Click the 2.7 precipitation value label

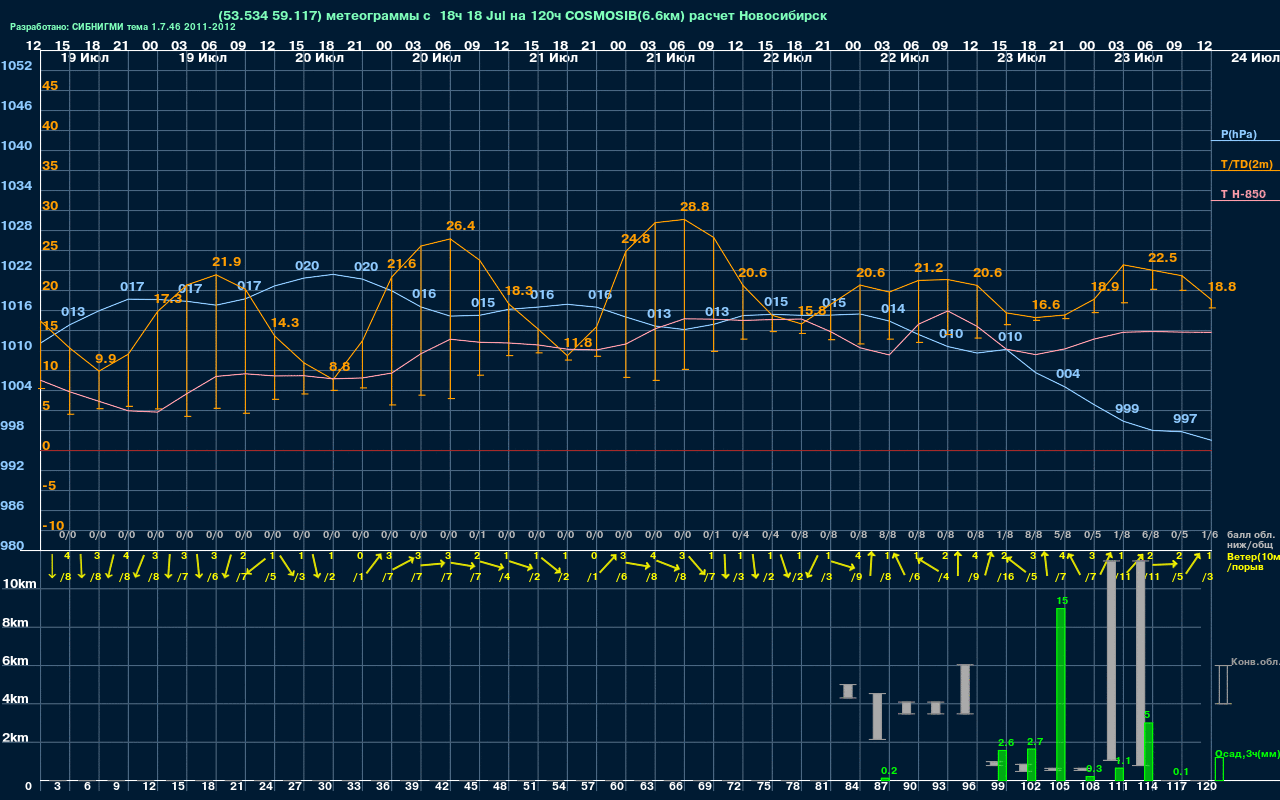(1035, 741)
